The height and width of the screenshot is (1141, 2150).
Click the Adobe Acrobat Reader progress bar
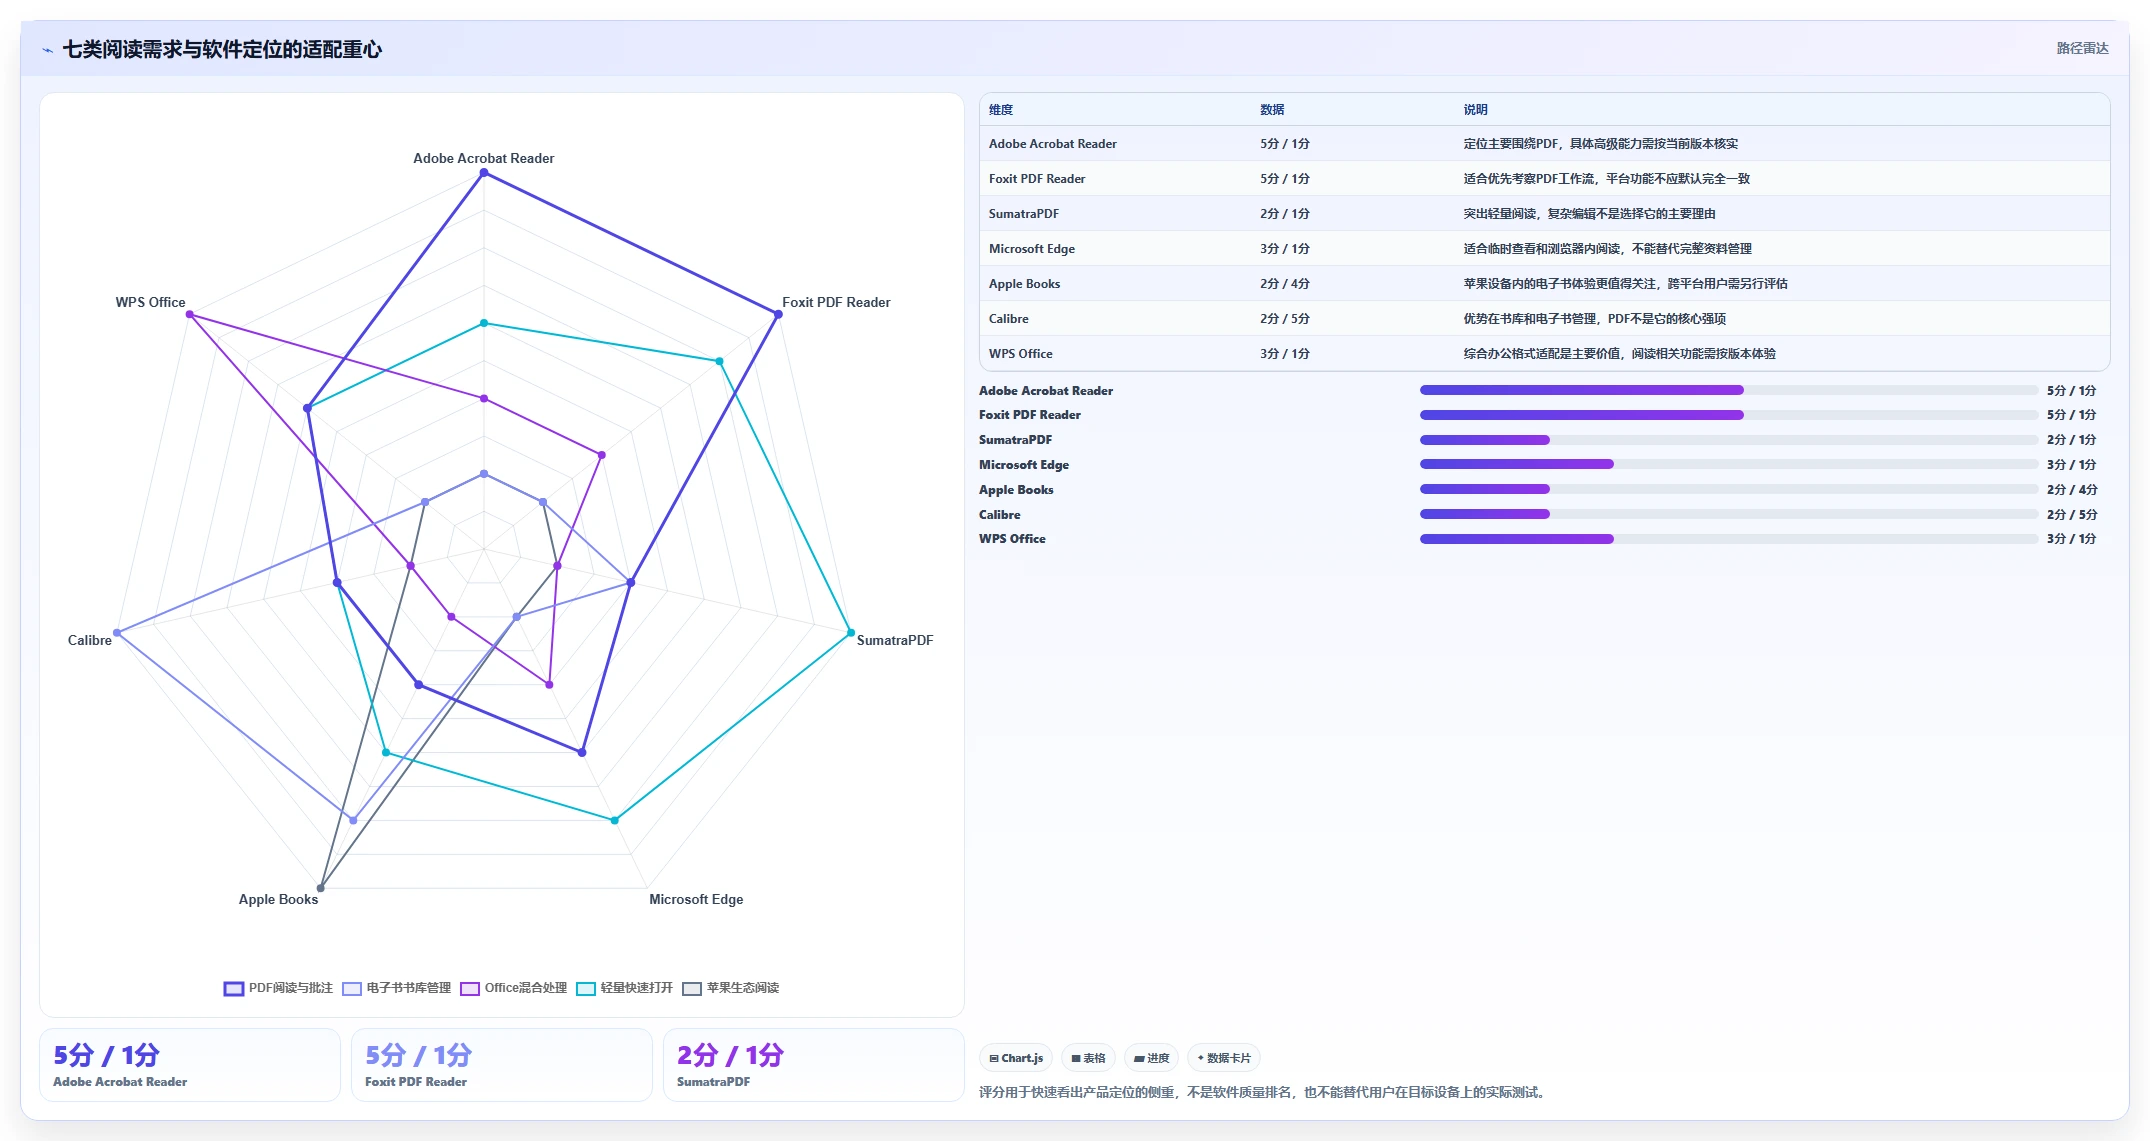pos(1728,390)
